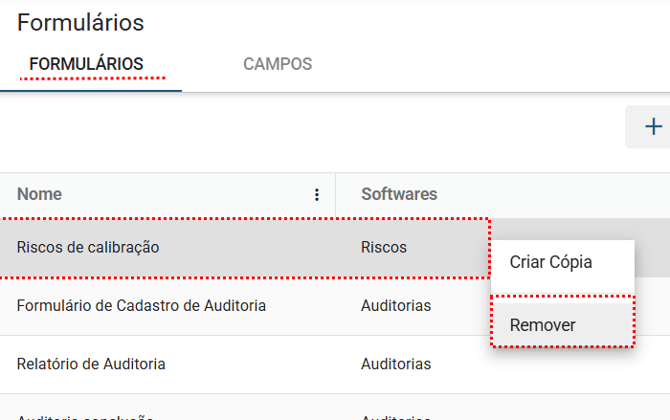
Task: Click Auditorias cell beside Formulário de Cadastro
Action: tap(396, 305)
